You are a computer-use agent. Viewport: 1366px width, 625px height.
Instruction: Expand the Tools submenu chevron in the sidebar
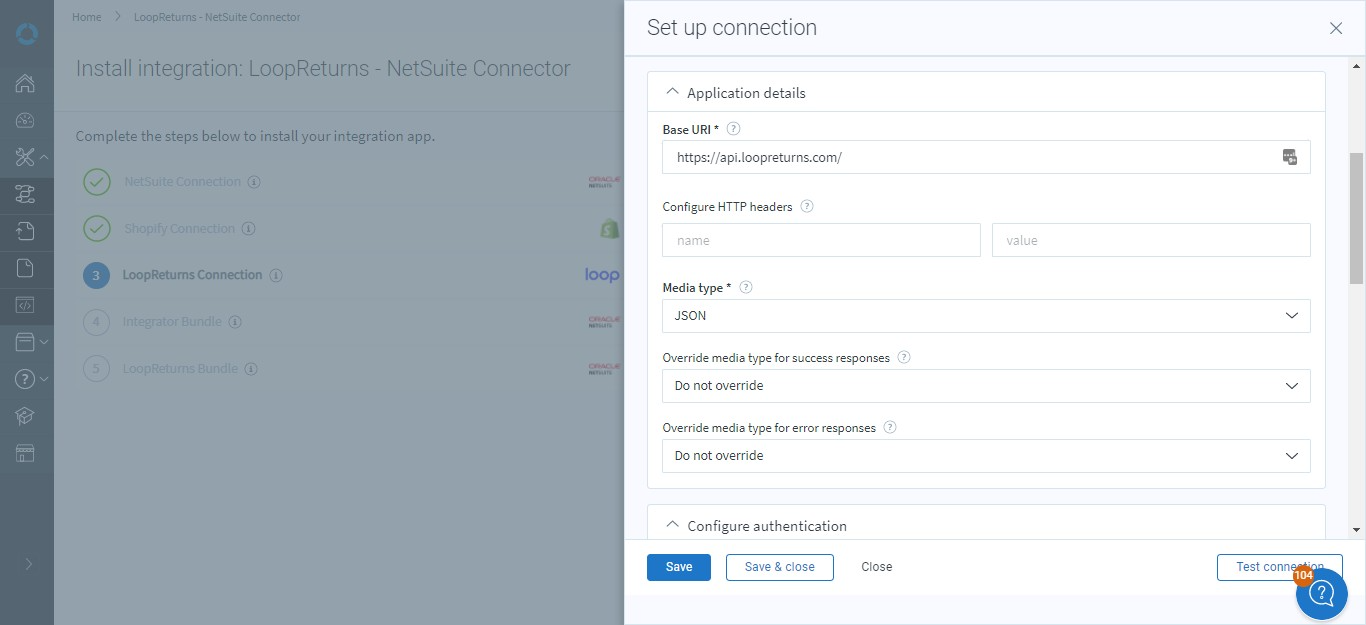tap(44, 157)
